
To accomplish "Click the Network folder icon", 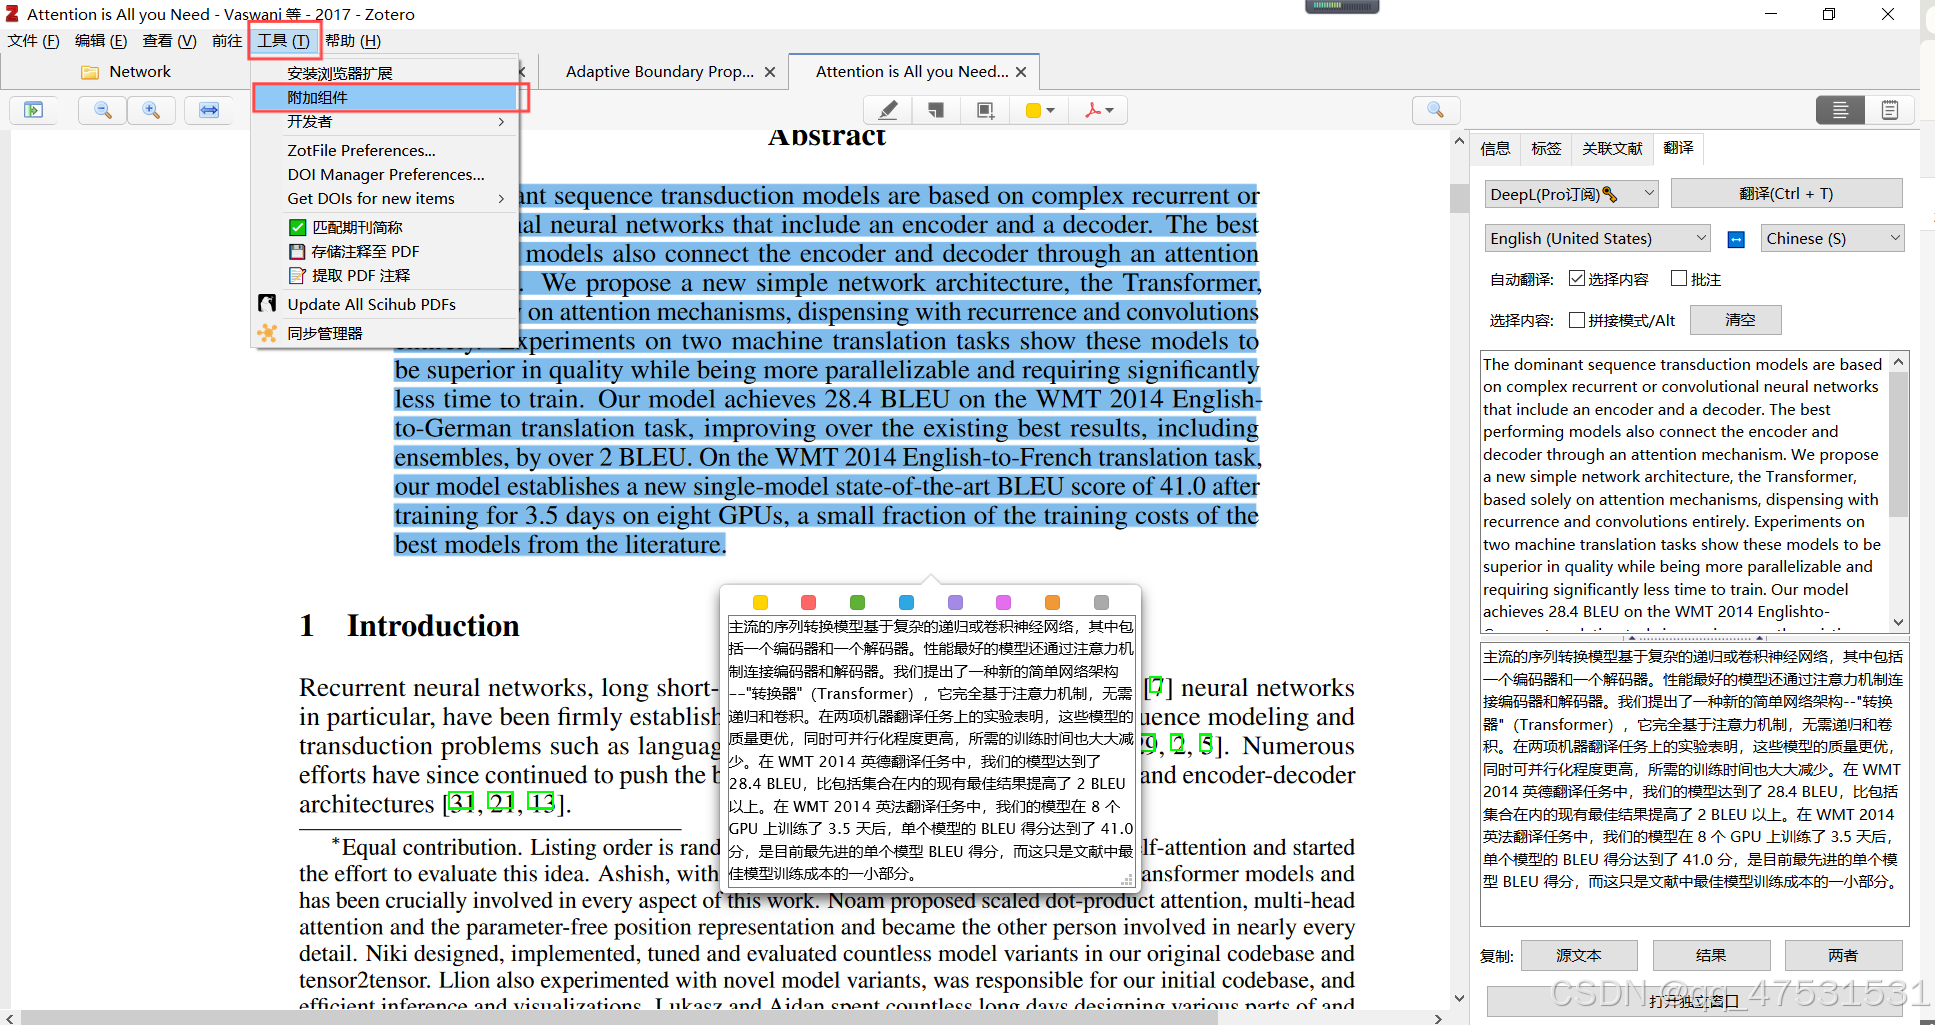I will [x=90, y=72].
